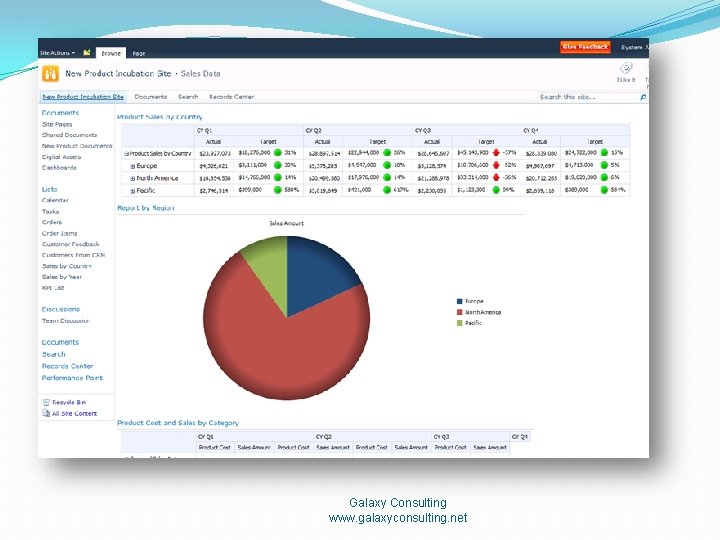Image resolution: width=720 pixels, height=540 pixels.
Task: Click the Search this site input field
Action: (x=588, y=97)
